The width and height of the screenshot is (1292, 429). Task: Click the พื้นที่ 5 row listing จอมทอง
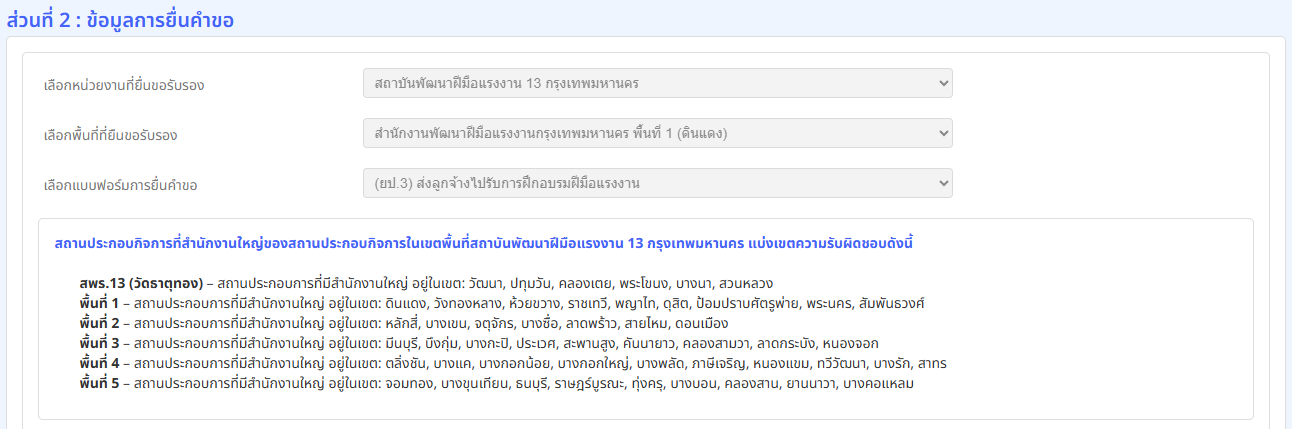click(x=497, y=383)
